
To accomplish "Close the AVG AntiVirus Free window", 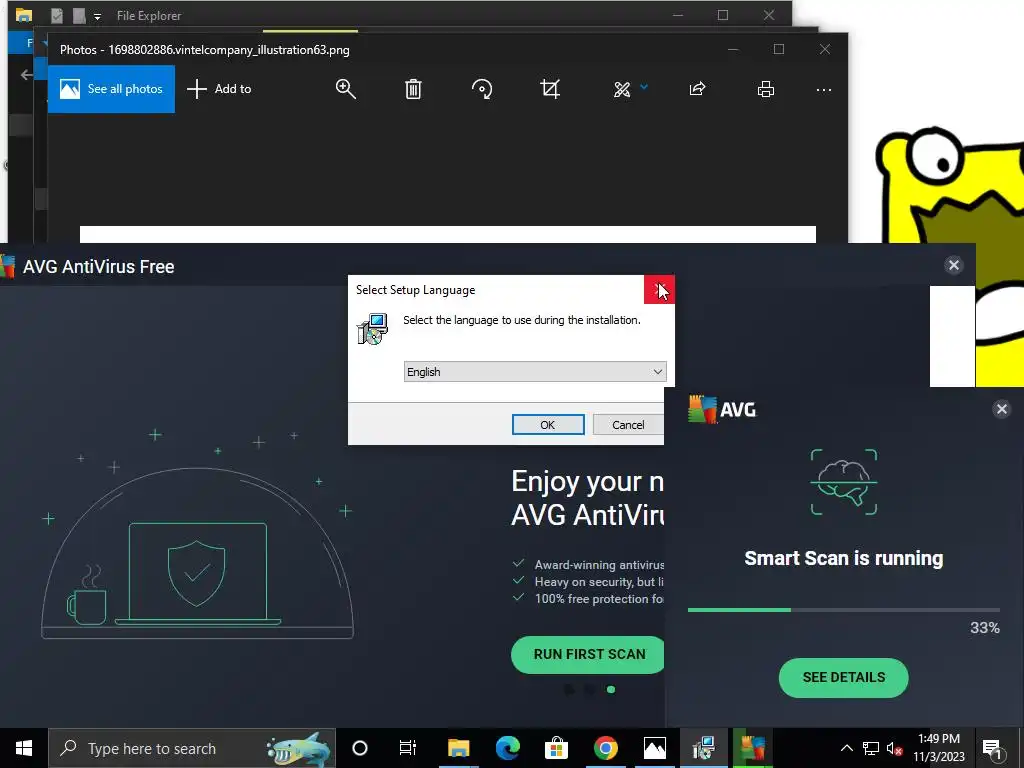I will coord(953,265).
